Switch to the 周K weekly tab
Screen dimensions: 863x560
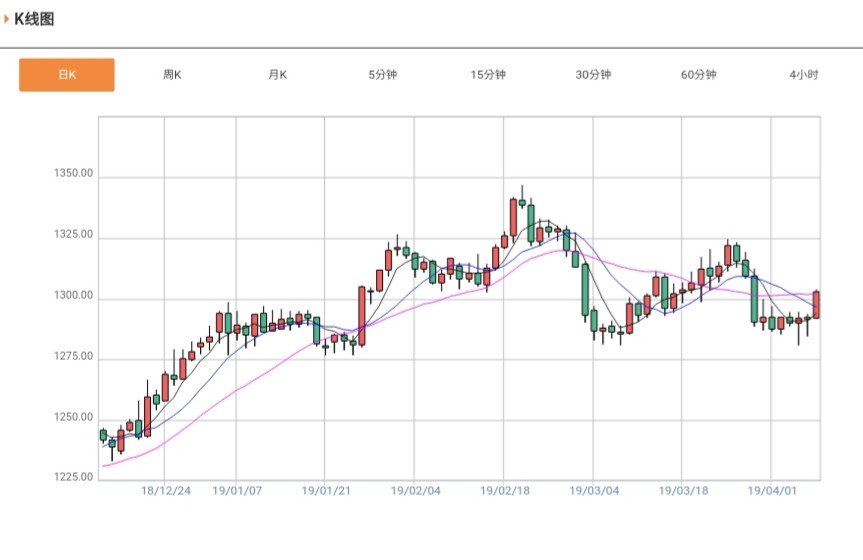point(172,75)
